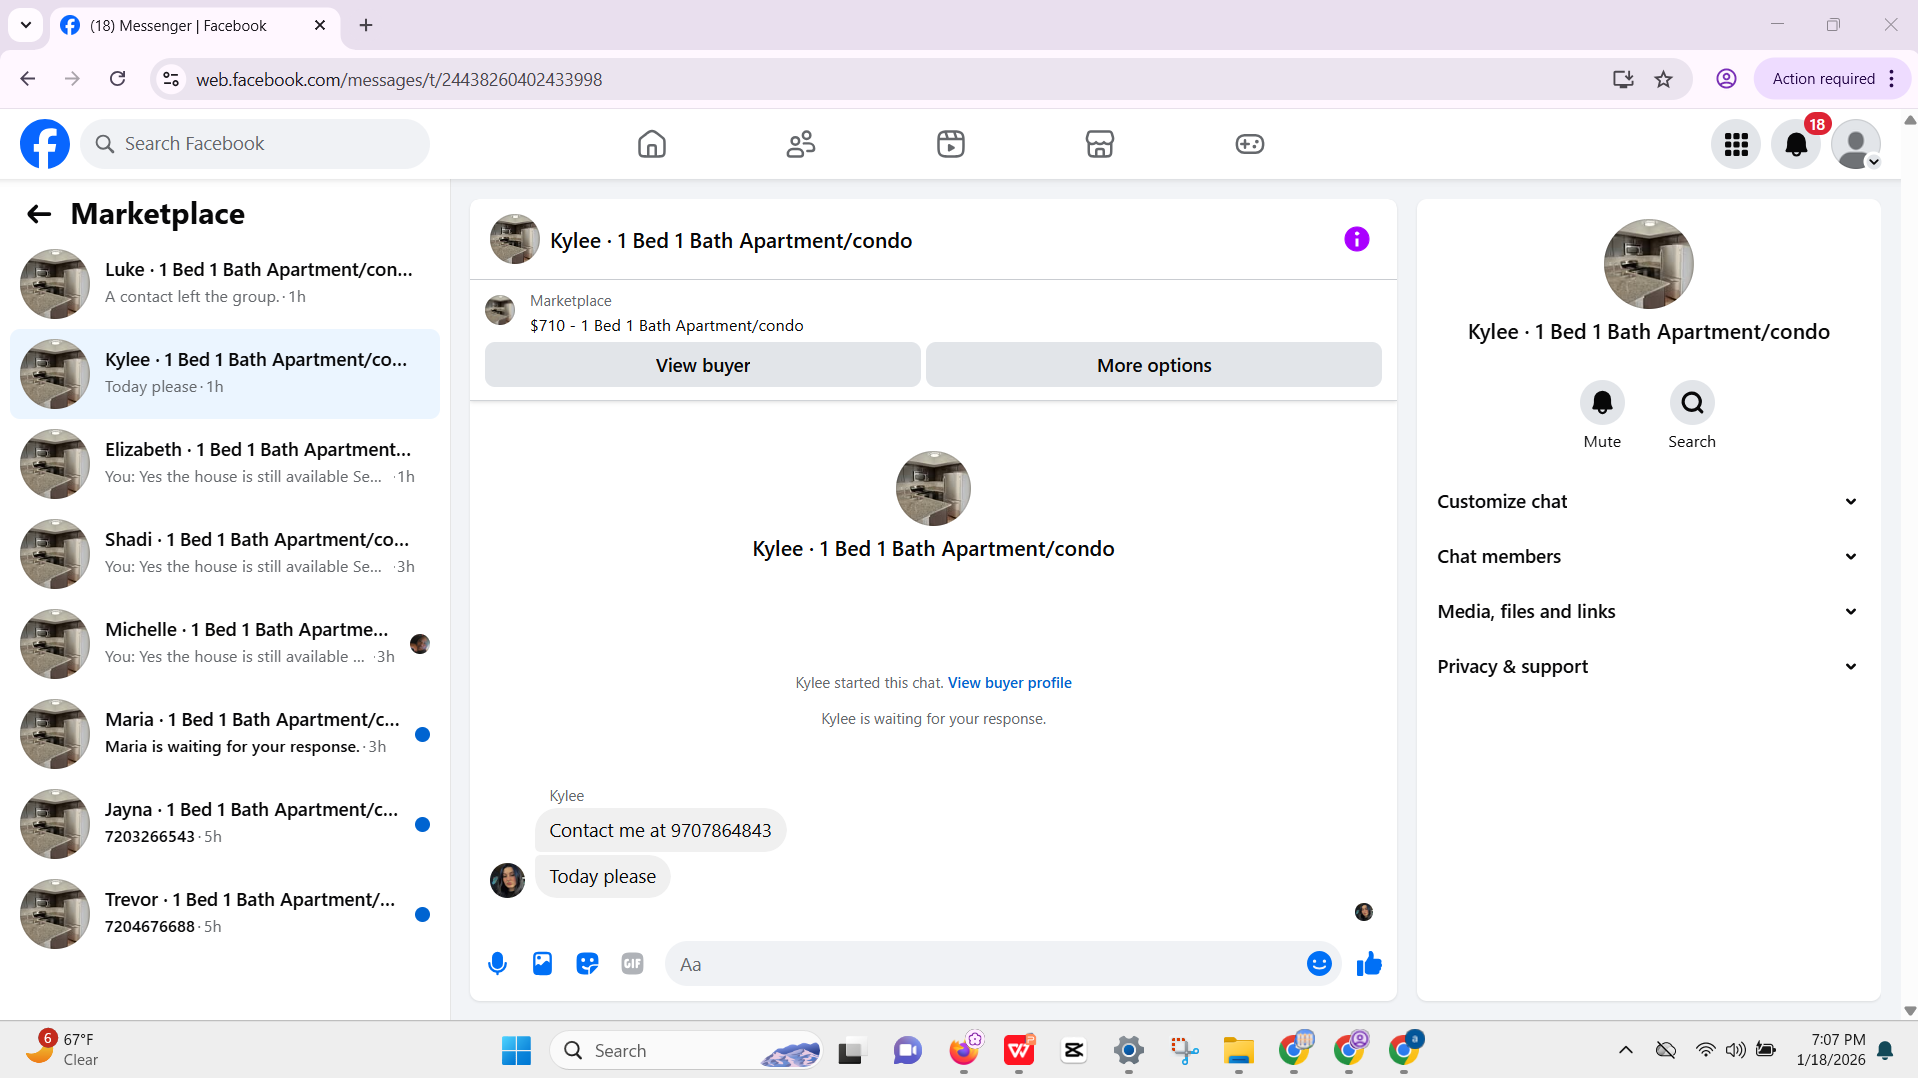Click the View buyer button
The height and width of the screenshot is (1078, 1918).
point(703,366)
